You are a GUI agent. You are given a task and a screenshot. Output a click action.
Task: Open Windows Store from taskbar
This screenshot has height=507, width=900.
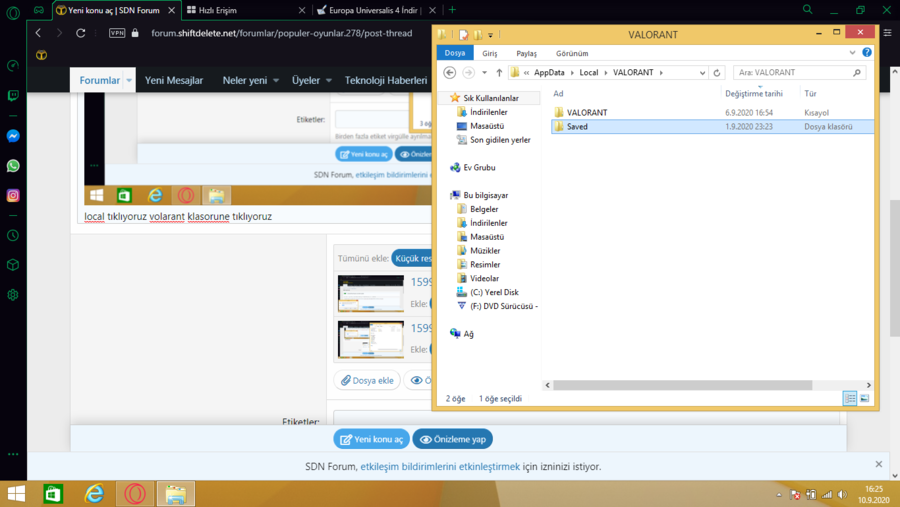click(x=53, y=494)
